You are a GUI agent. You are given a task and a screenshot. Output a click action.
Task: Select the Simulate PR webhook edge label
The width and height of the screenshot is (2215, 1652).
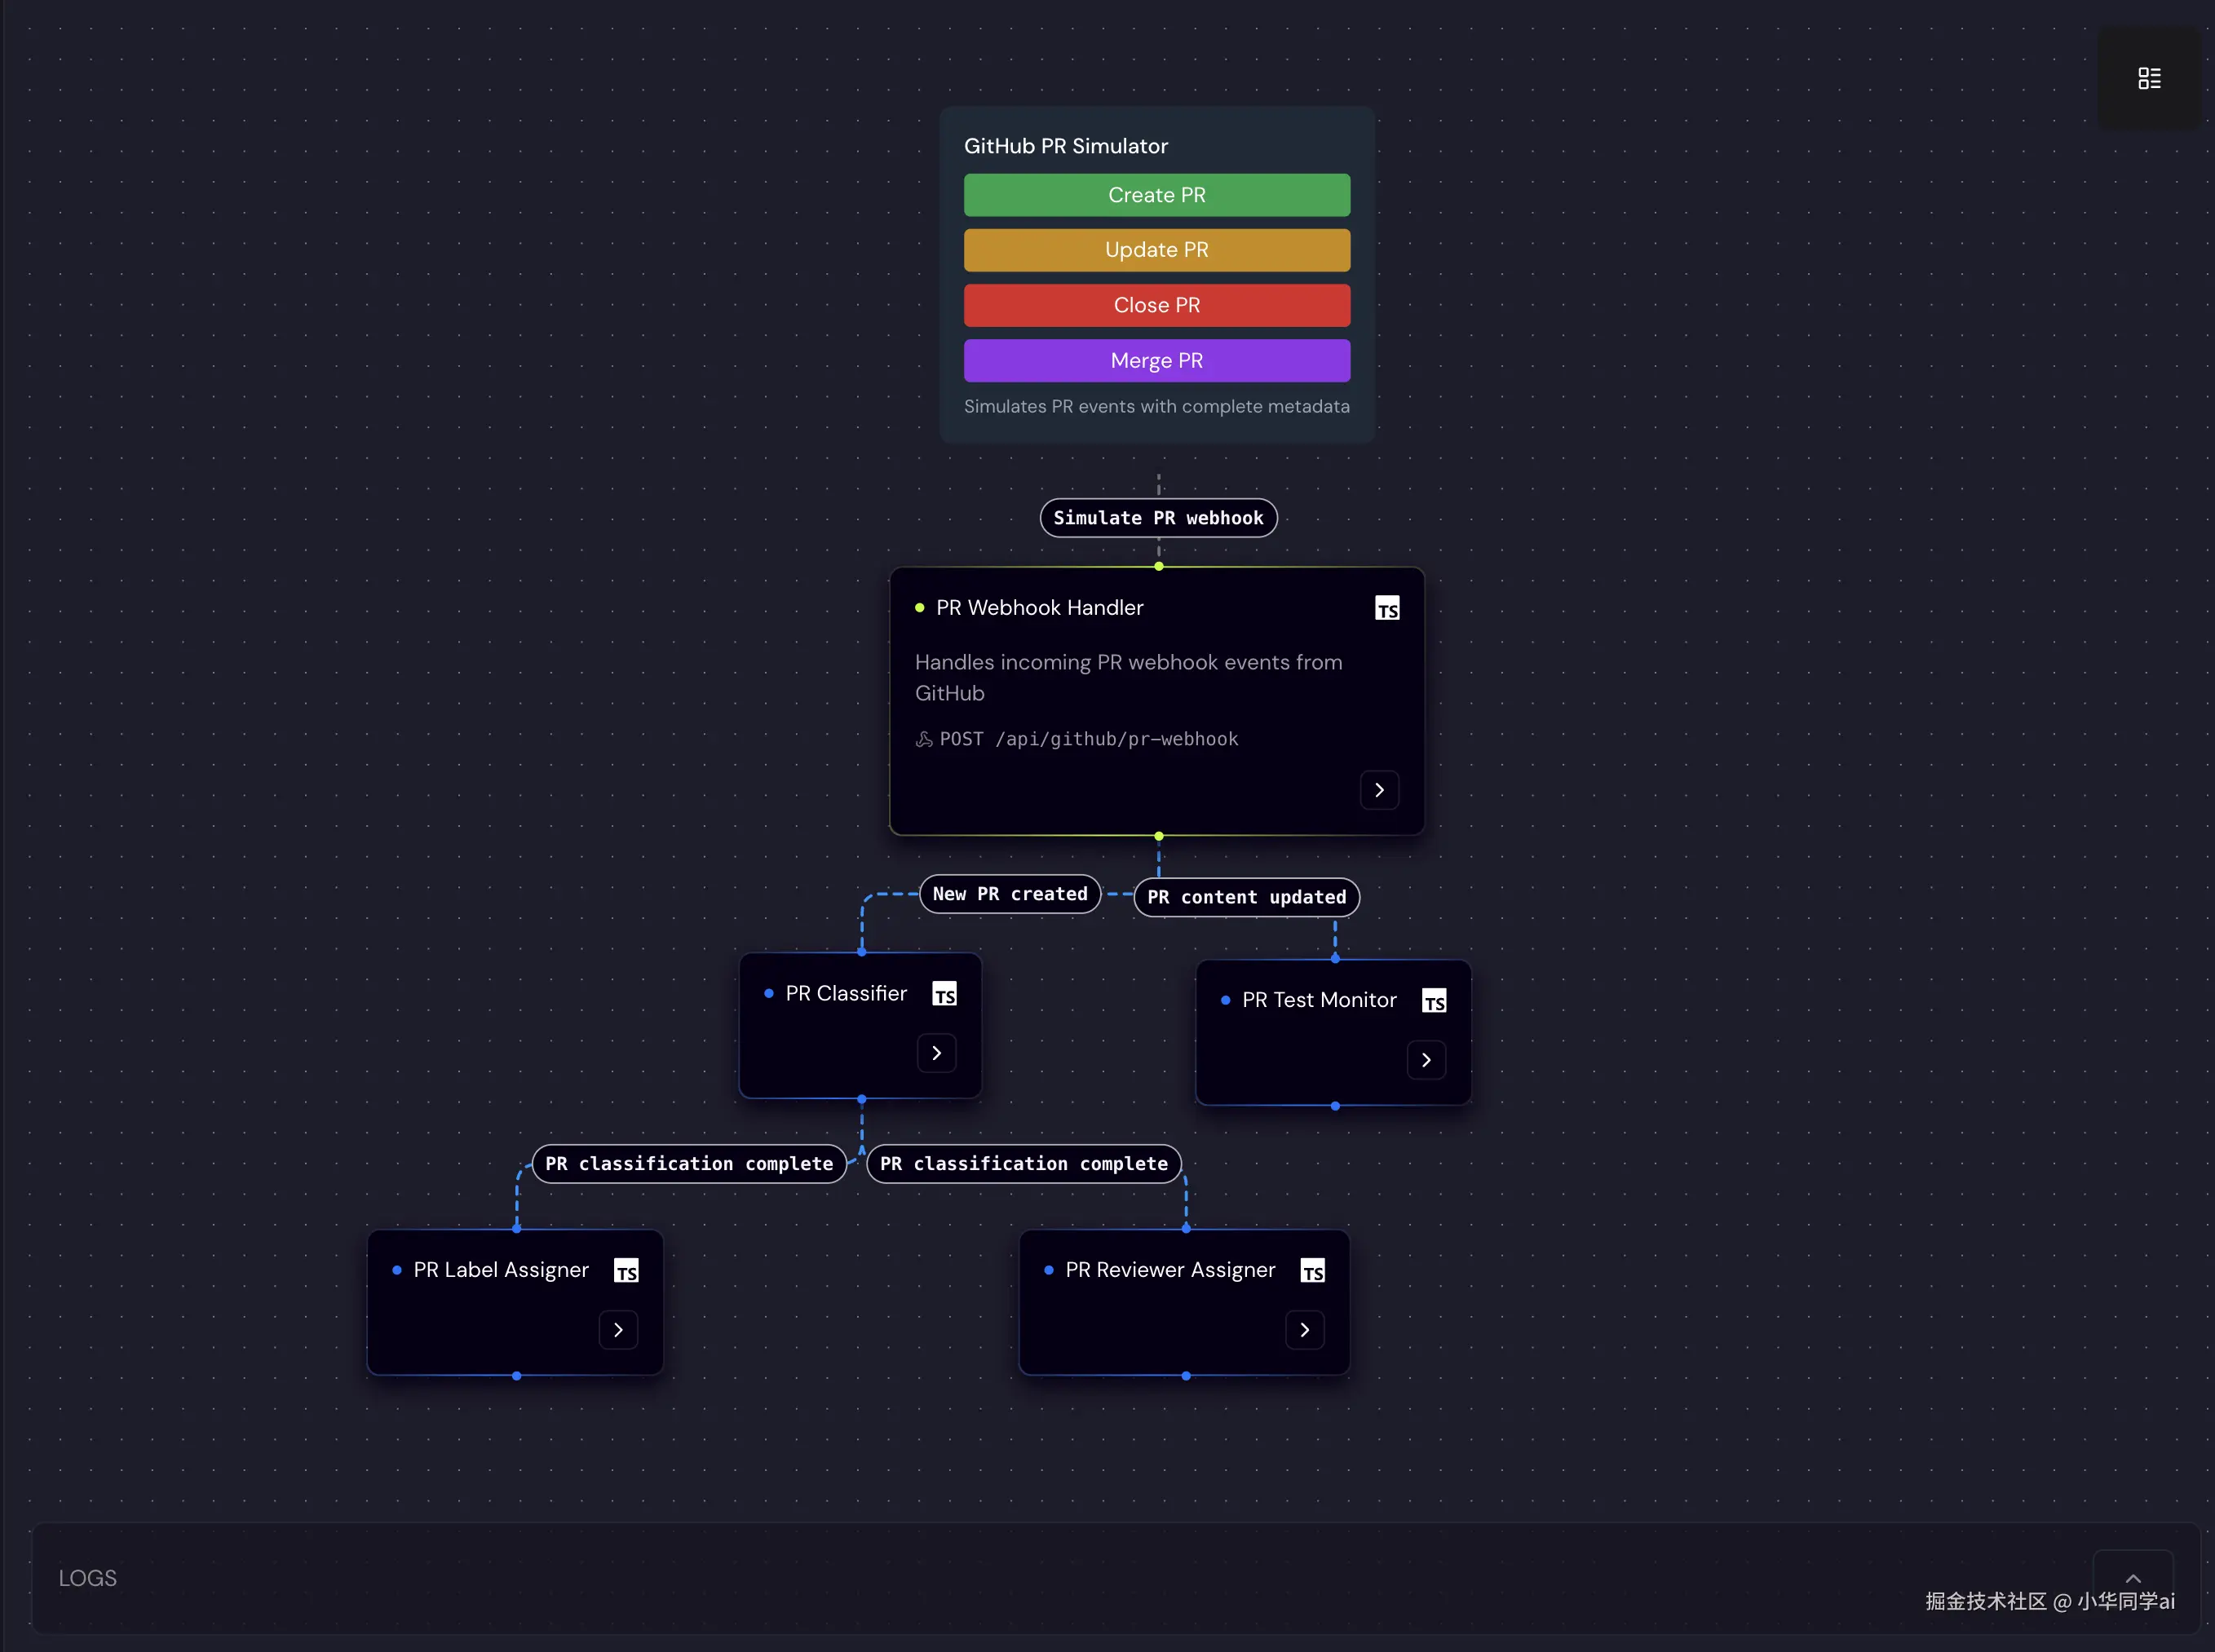[x=1158, y=518]
